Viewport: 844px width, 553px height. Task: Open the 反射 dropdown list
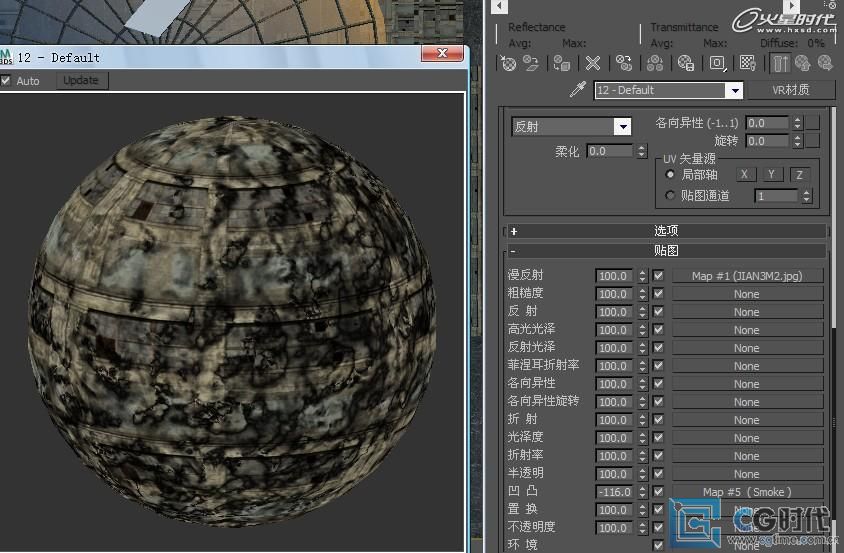tap(570, 127)
